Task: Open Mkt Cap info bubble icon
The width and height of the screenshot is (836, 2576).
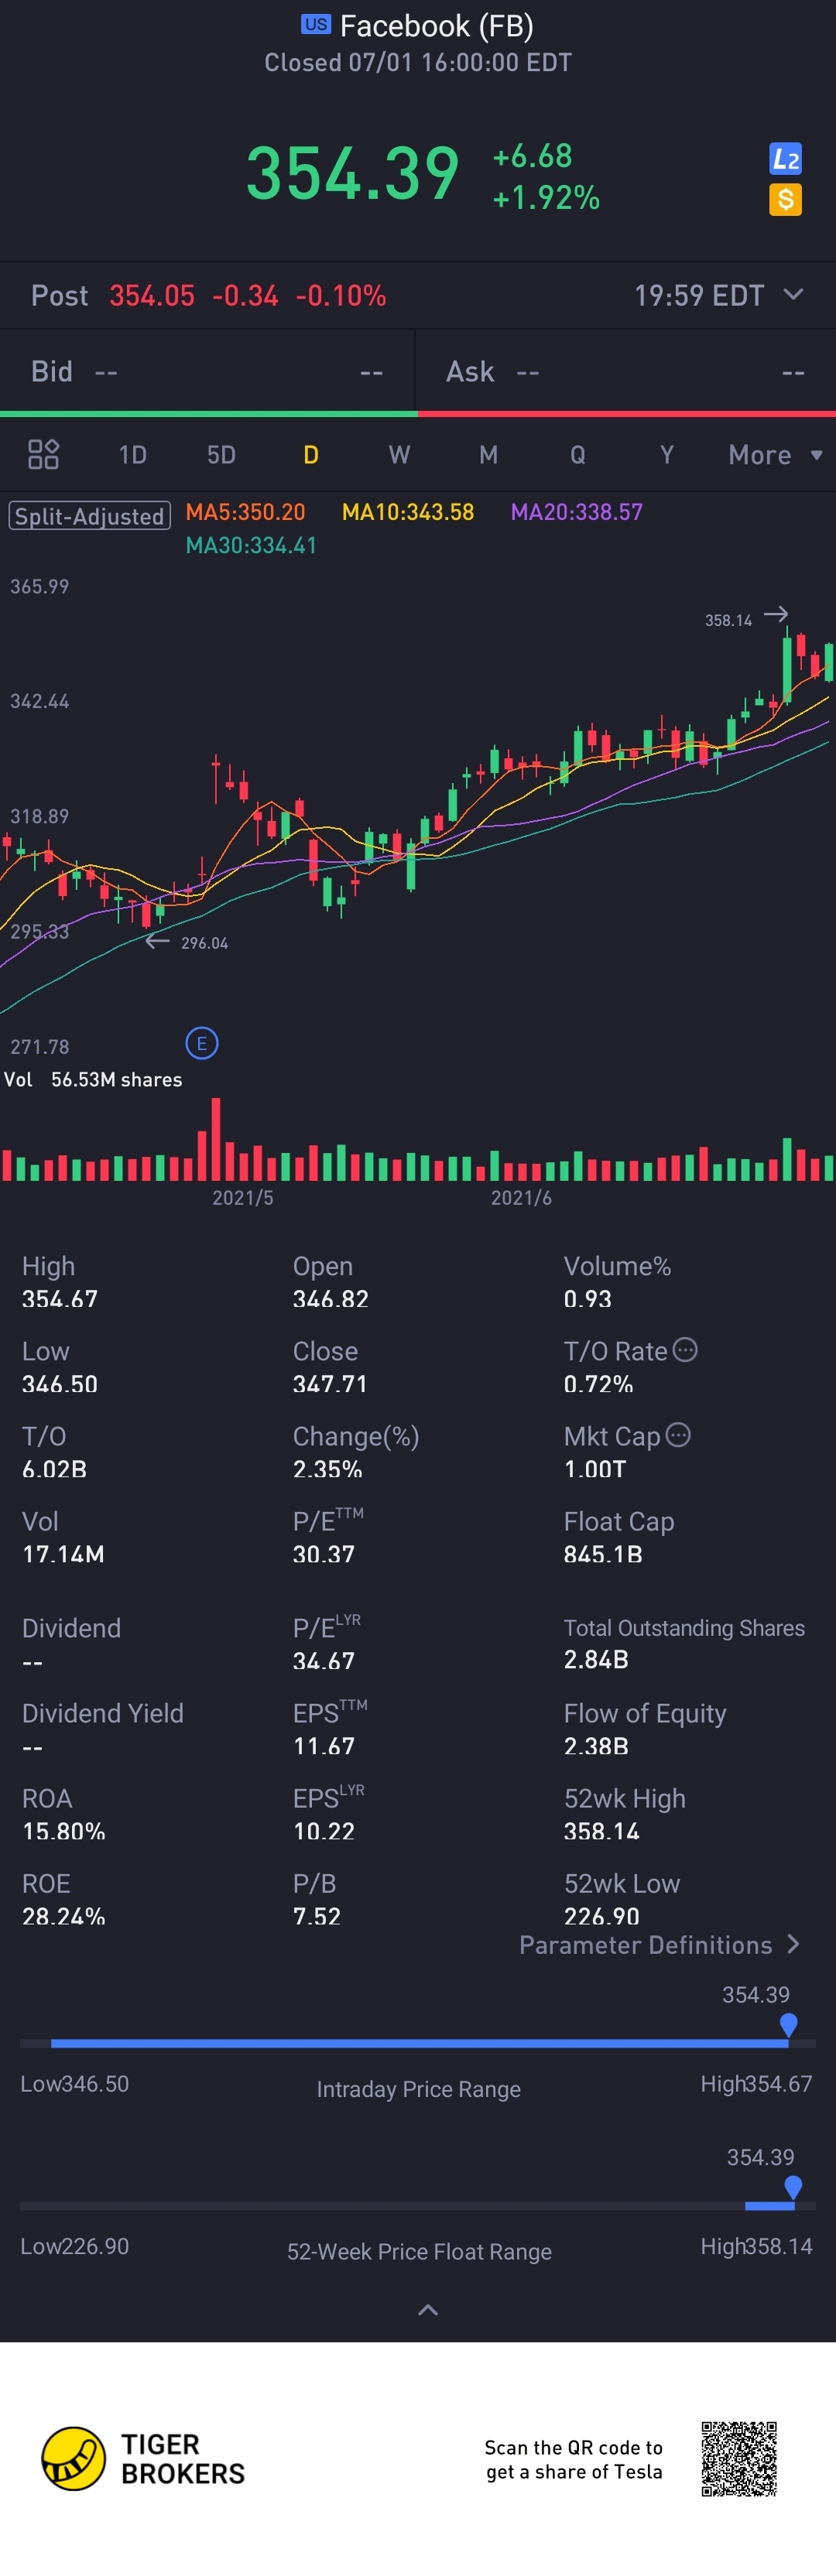Action: [x=678, y=1434]
